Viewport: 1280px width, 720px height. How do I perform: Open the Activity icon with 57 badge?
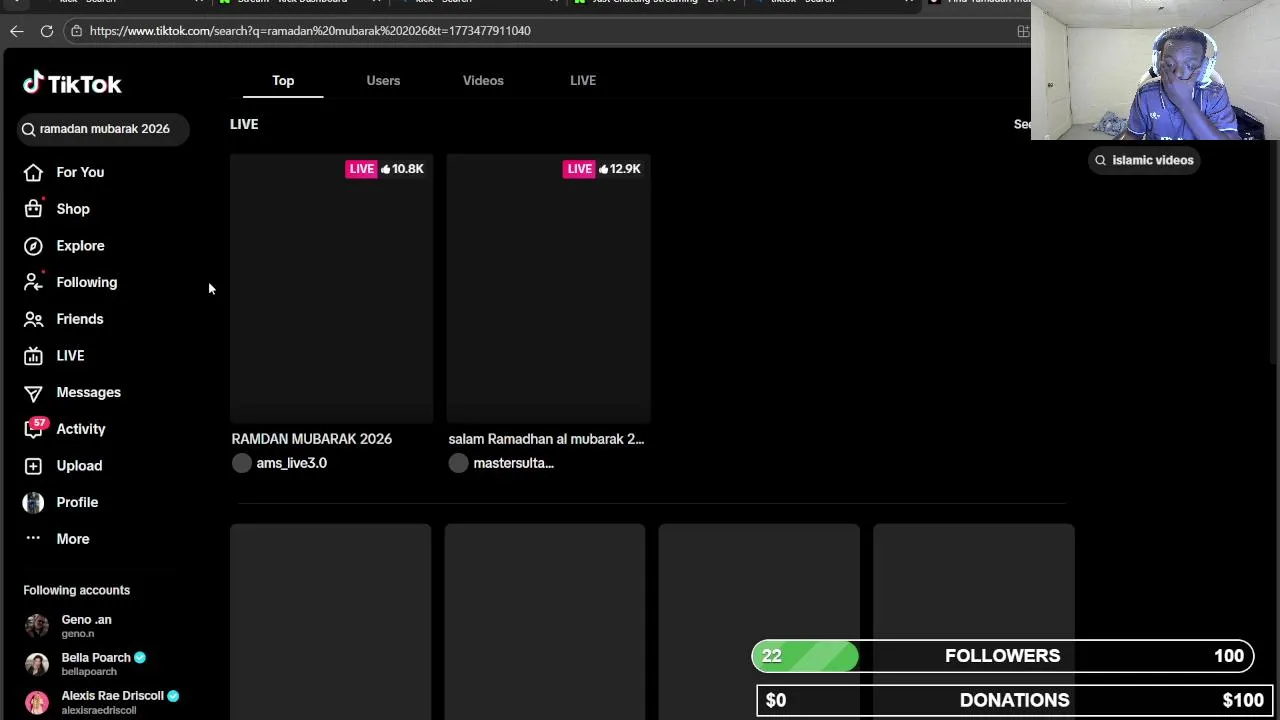[33, 429]
